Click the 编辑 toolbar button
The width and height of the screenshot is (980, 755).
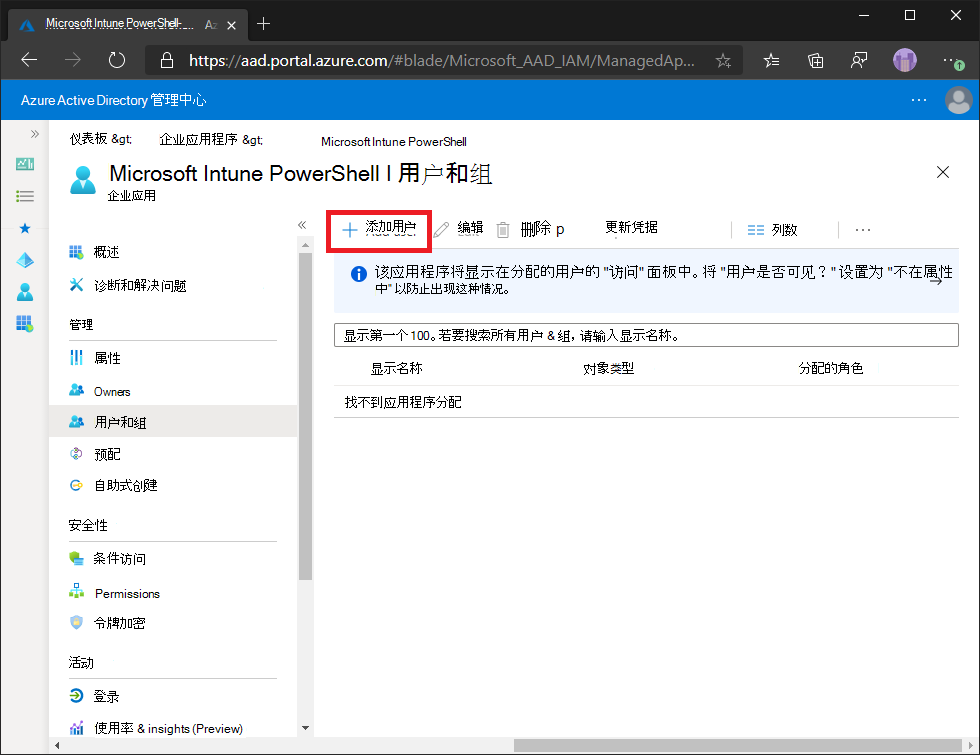459,229
